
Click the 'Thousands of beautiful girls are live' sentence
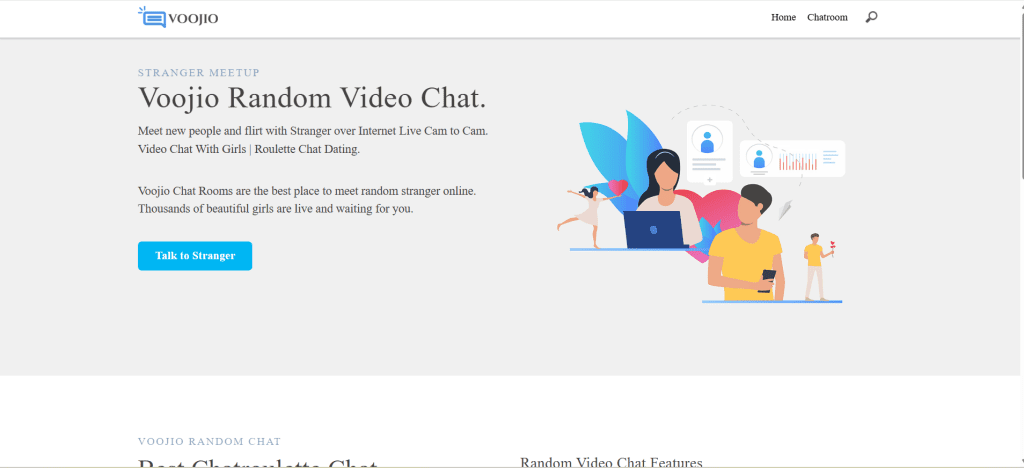[x=276, y=210]
